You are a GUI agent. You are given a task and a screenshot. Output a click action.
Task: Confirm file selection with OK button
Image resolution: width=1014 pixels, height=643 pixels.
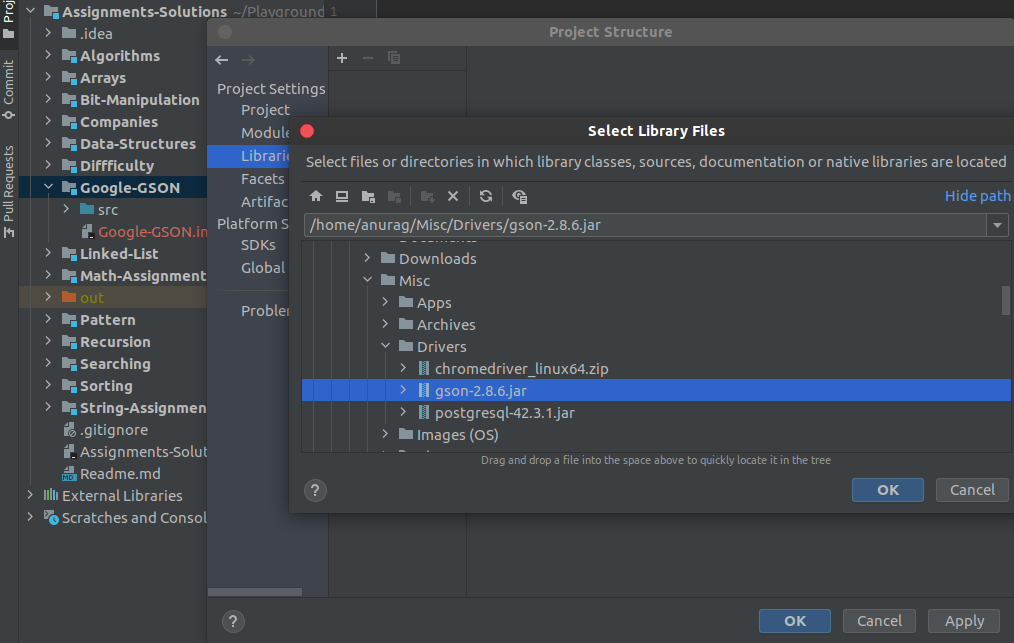(887, 490)
